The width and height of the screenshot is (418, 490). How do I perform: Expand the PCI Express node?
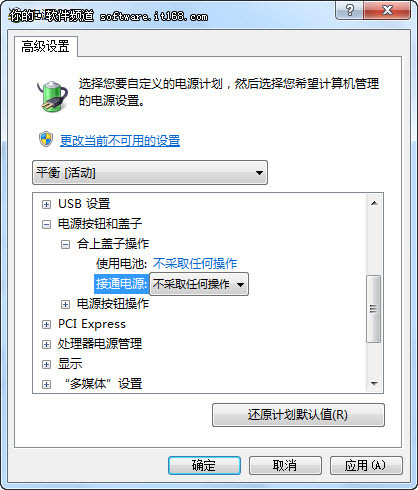(47, 324)
